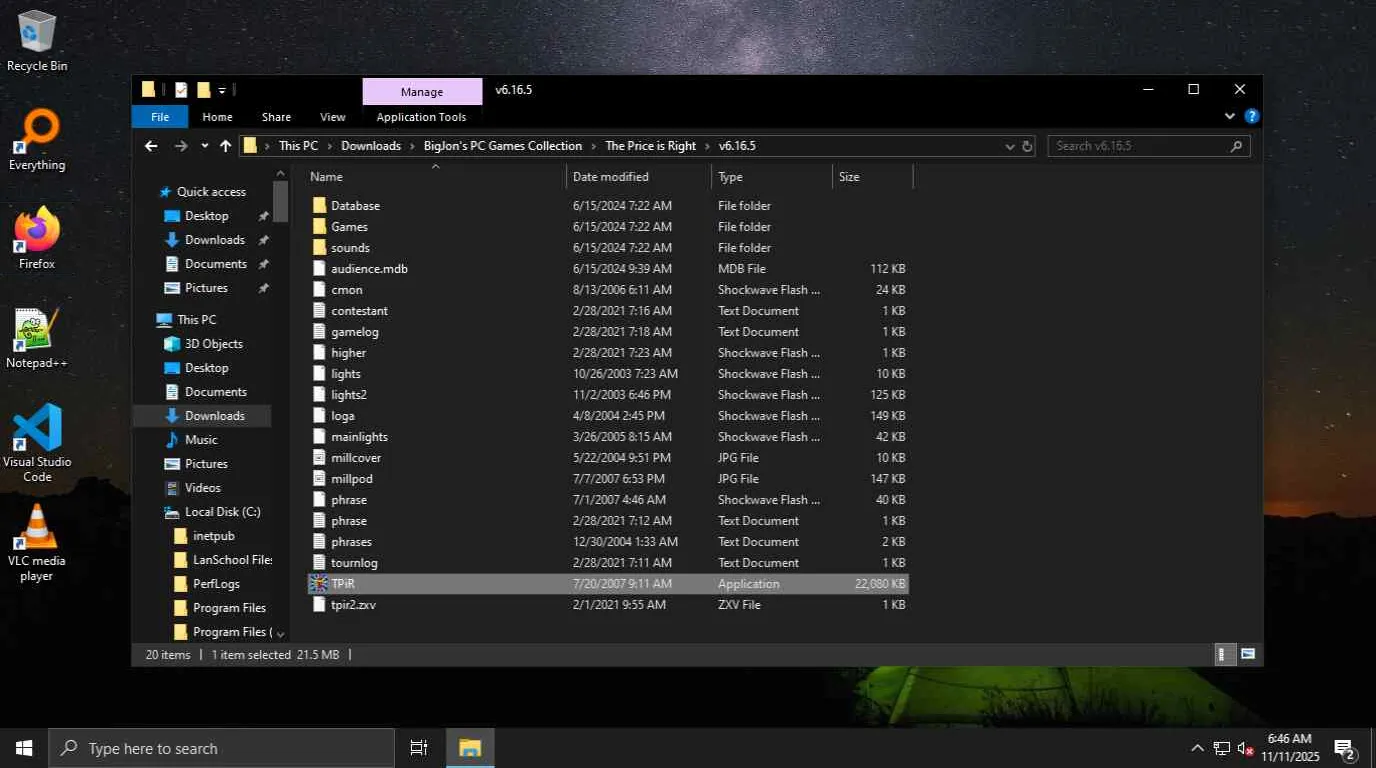Click the chevron after Downloads in address bar
Image resolution: width=1376 pixels, height=768 pixels.
click(412, 146)
